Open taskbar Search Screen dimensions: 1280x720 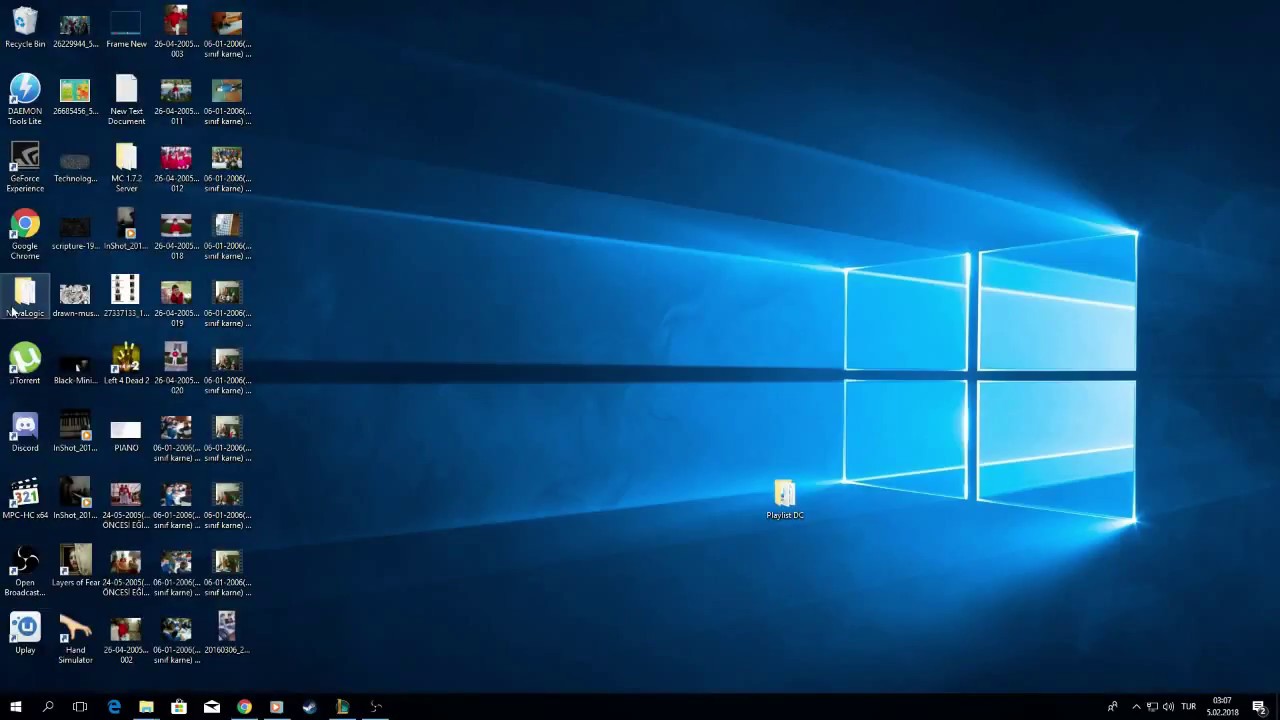(47, 707)
